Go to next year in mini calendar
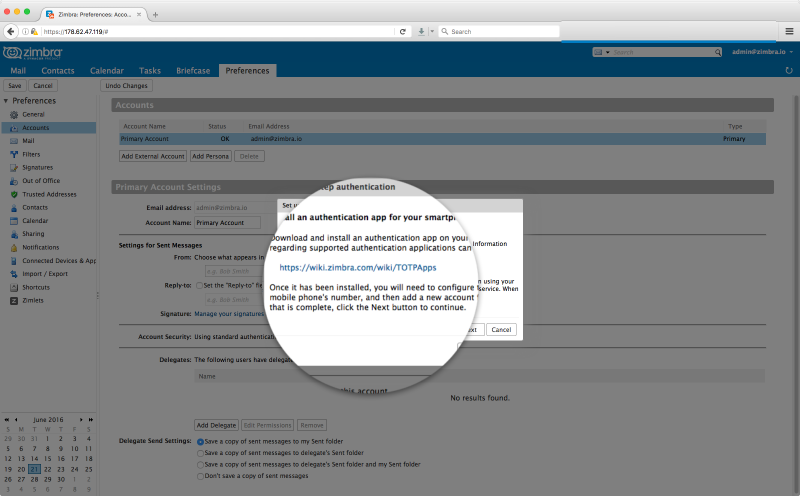The width and height of the screenshot is (800, 496). click(90, 419)
